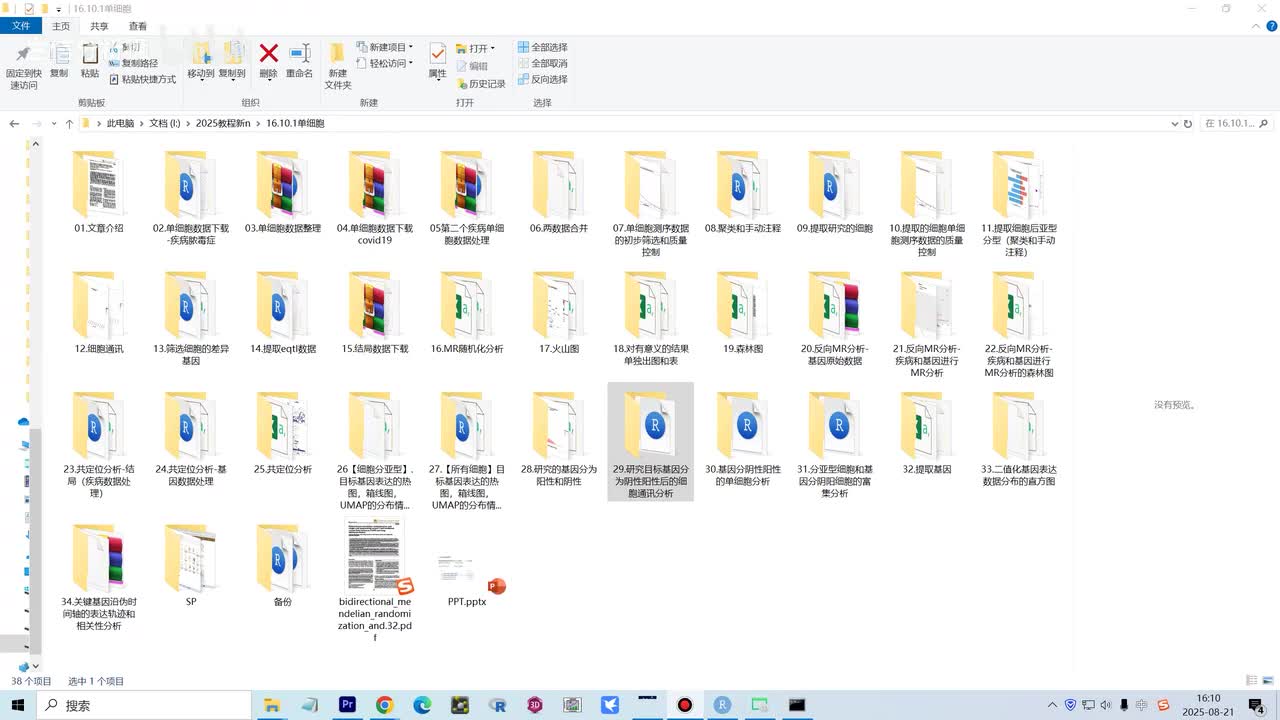
Task: Select the 01.文章介绍 folder
Action: pyautogui.click(x=99, y=193)
